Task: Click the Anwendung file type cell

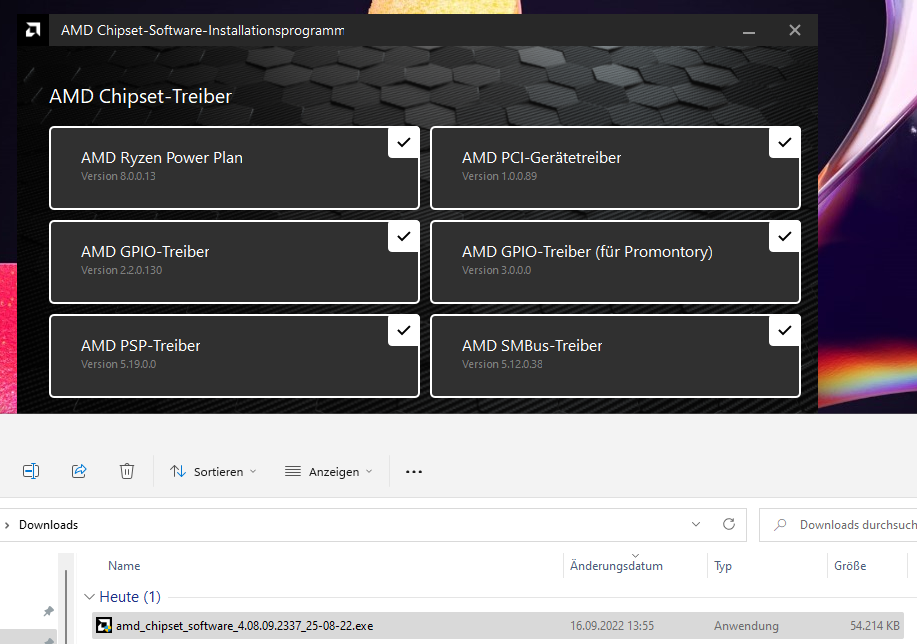Action: (746, 625)
